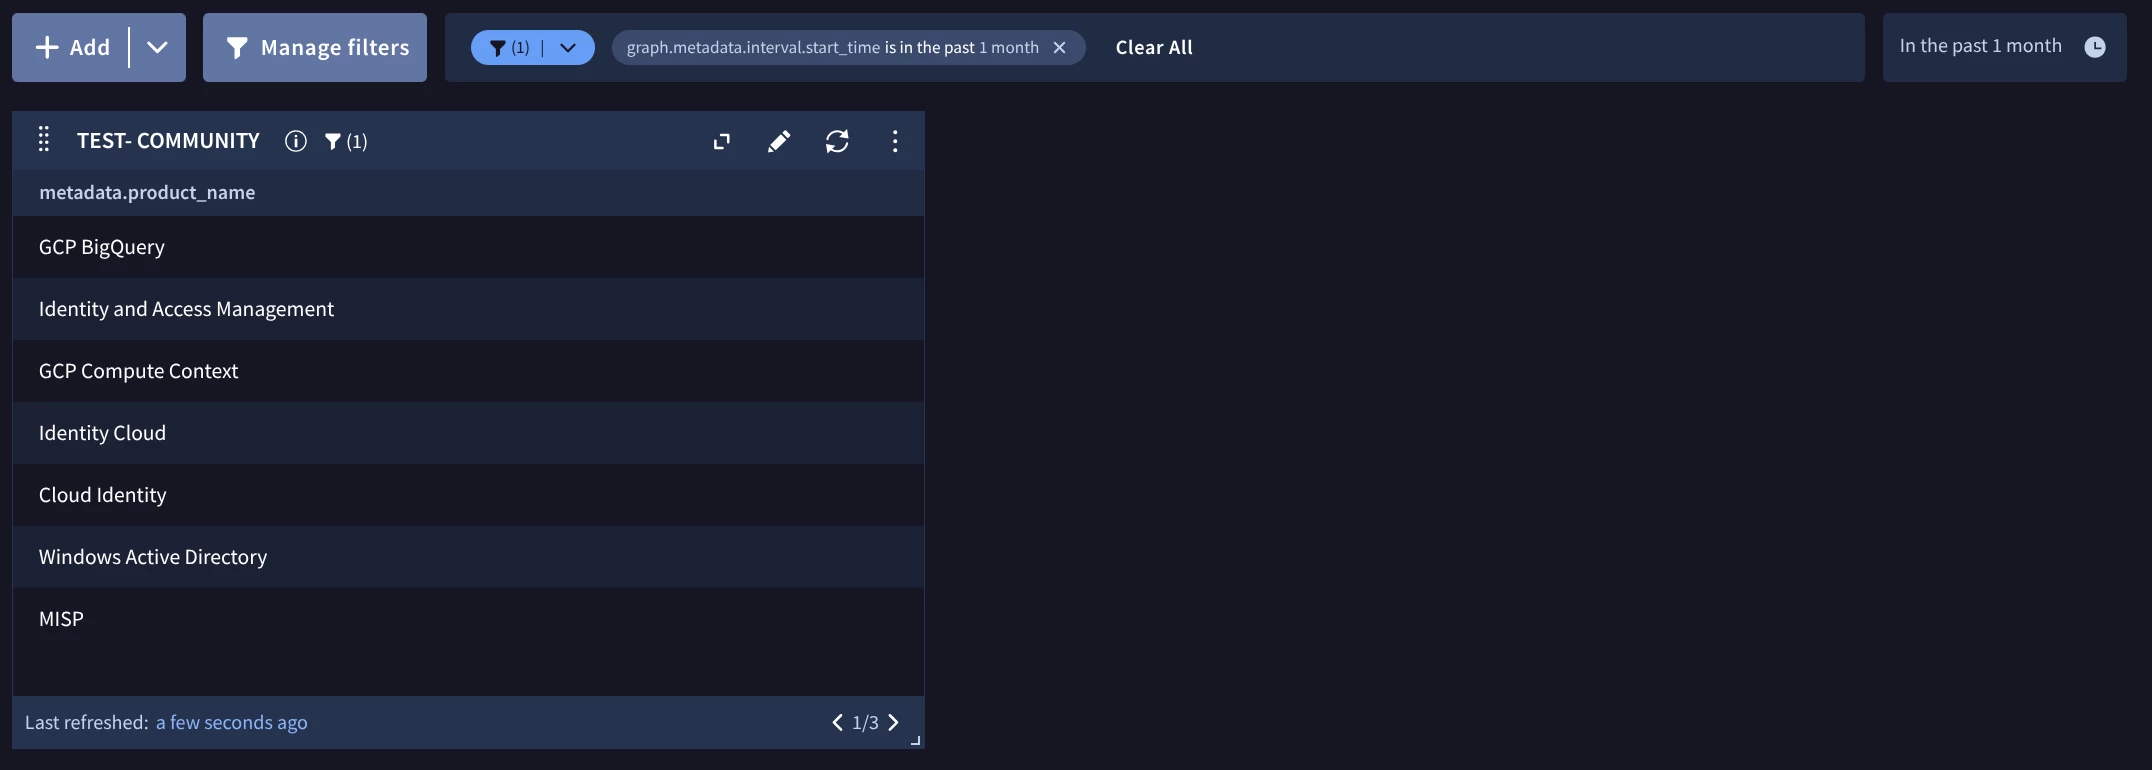The image size is (2152, 770).
Task: Click the TEST- COMMUNITY chart title
Action: coord(168,141)
